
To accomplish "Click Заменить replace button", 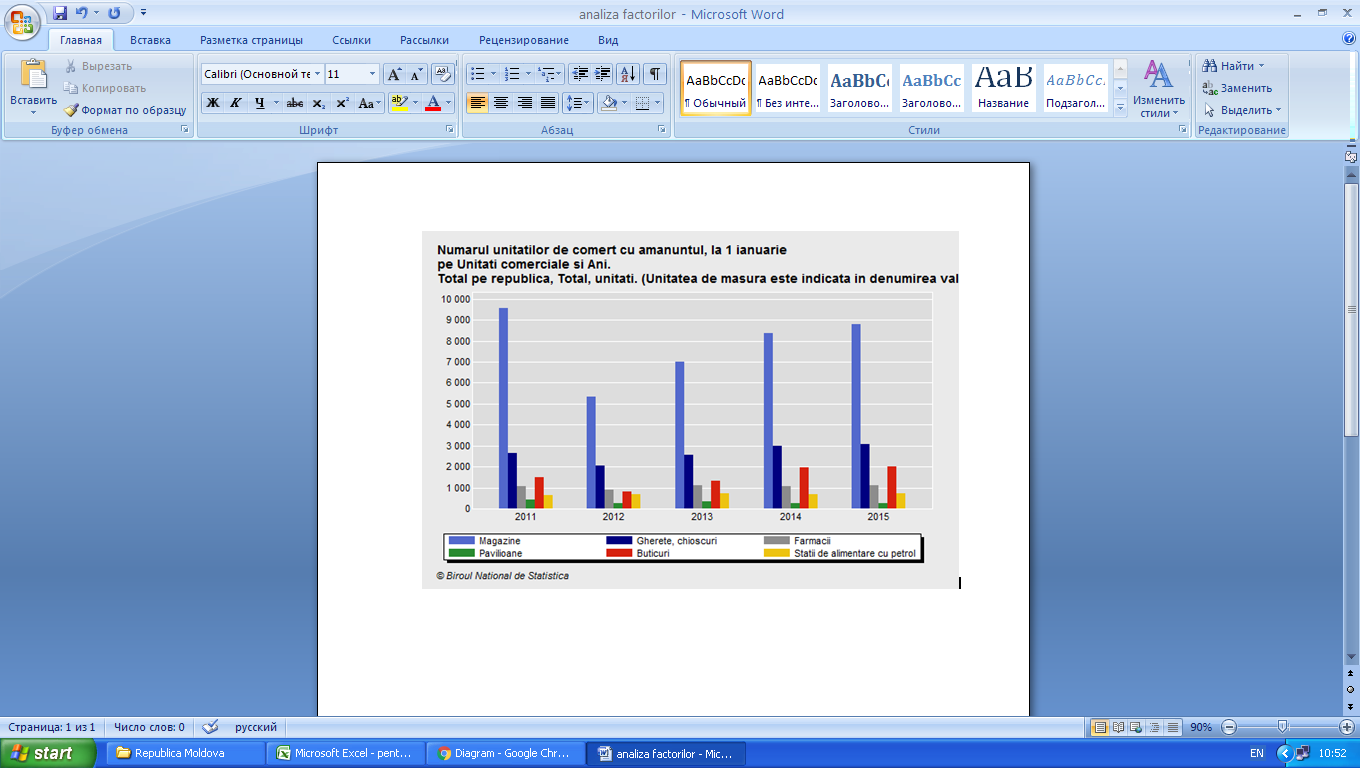I will (1238, 88).
